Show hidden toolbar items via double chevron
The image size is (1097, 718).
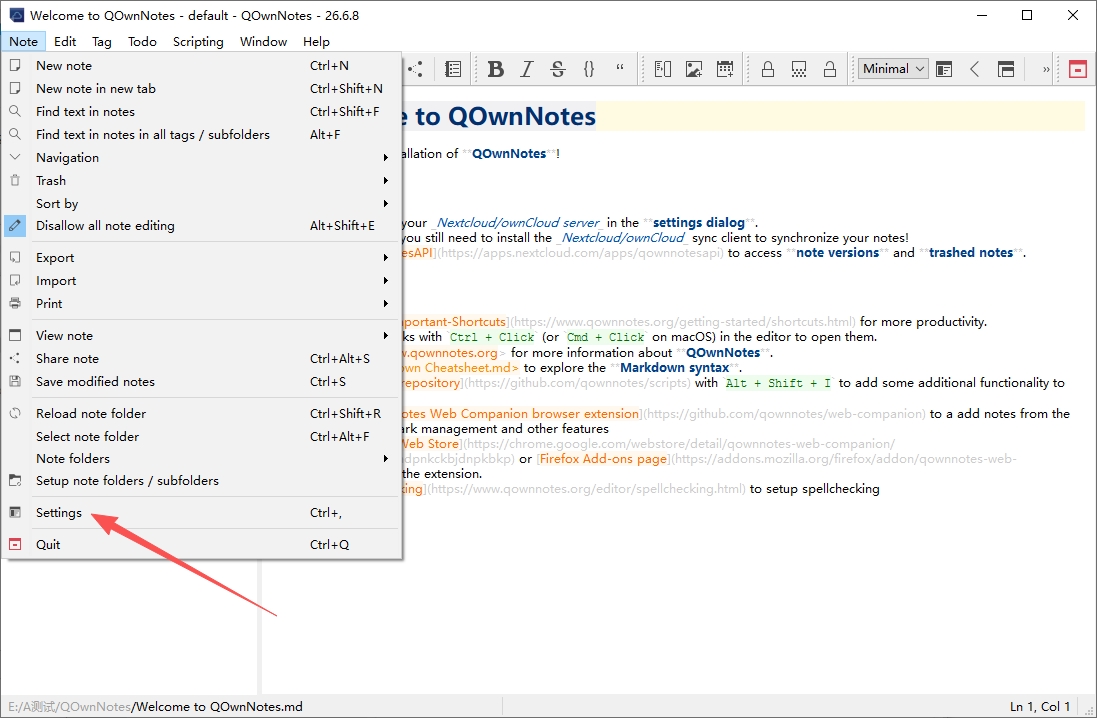point(1046,69)
